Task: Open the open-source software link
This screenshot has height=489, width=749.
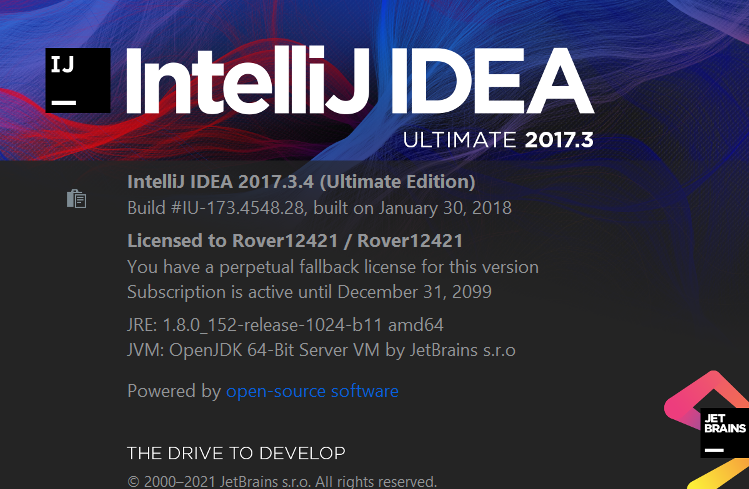Action: [312, 391]
